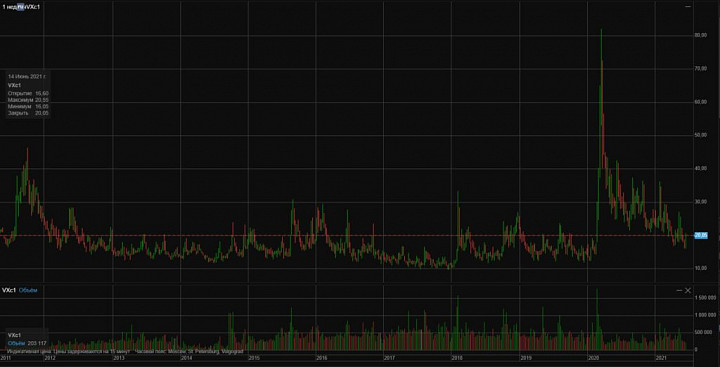Viewport: 720px width, 367px height.
Task: Click the 80,00 price axis label
Action: (x=701, y=35)
